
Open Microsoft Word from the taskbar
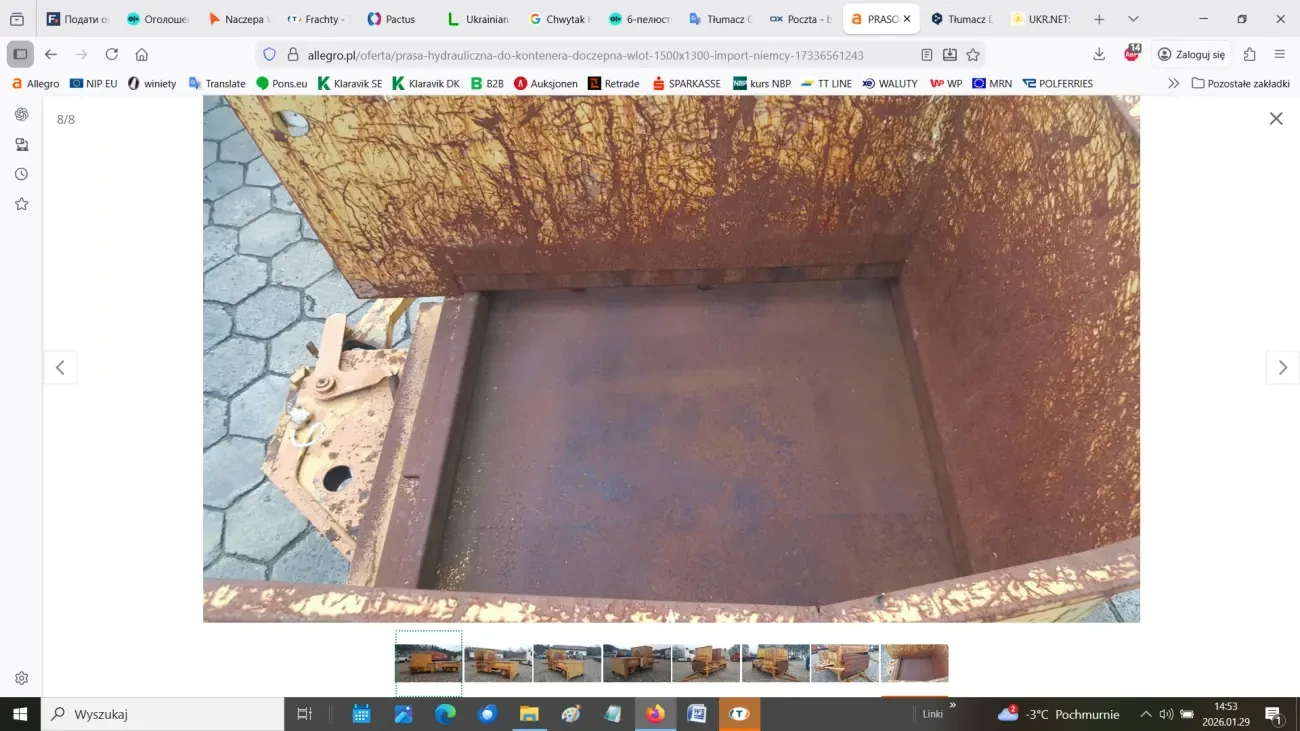pyautogui.click(x=697, y=714)
